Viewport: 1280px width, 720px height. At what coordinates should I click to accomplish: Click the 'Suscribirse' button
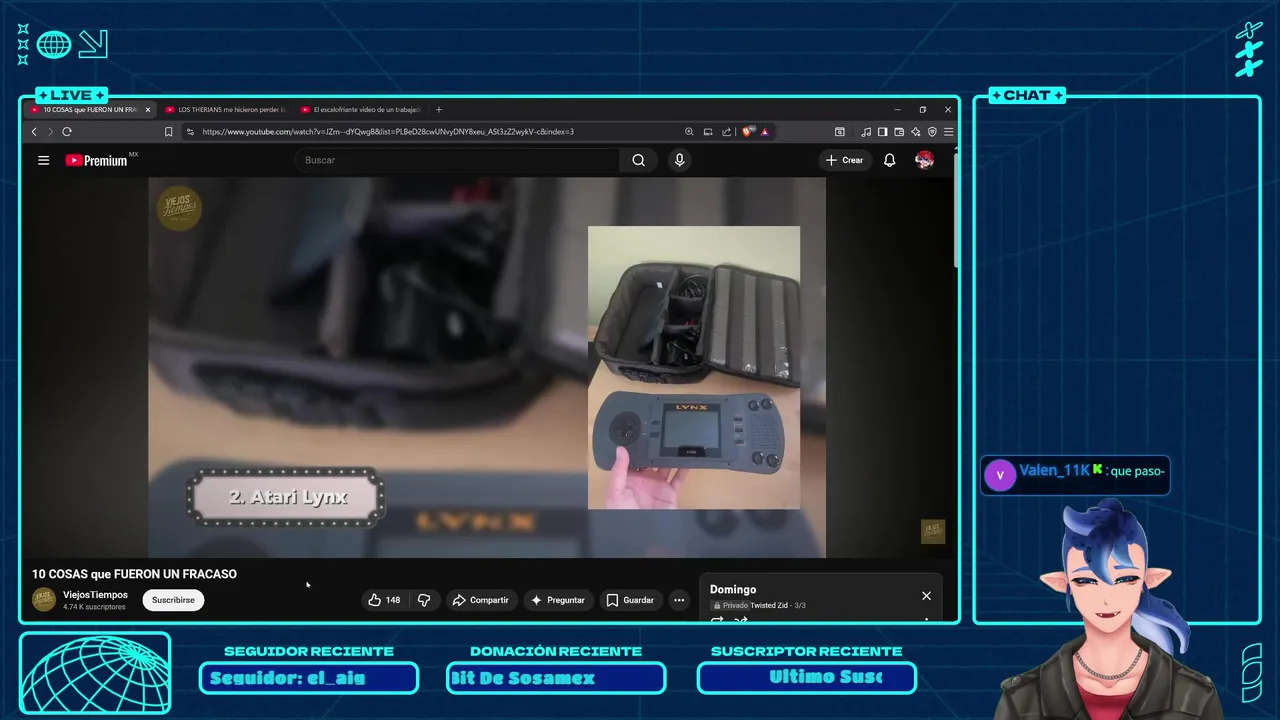[x=173, y=600]
